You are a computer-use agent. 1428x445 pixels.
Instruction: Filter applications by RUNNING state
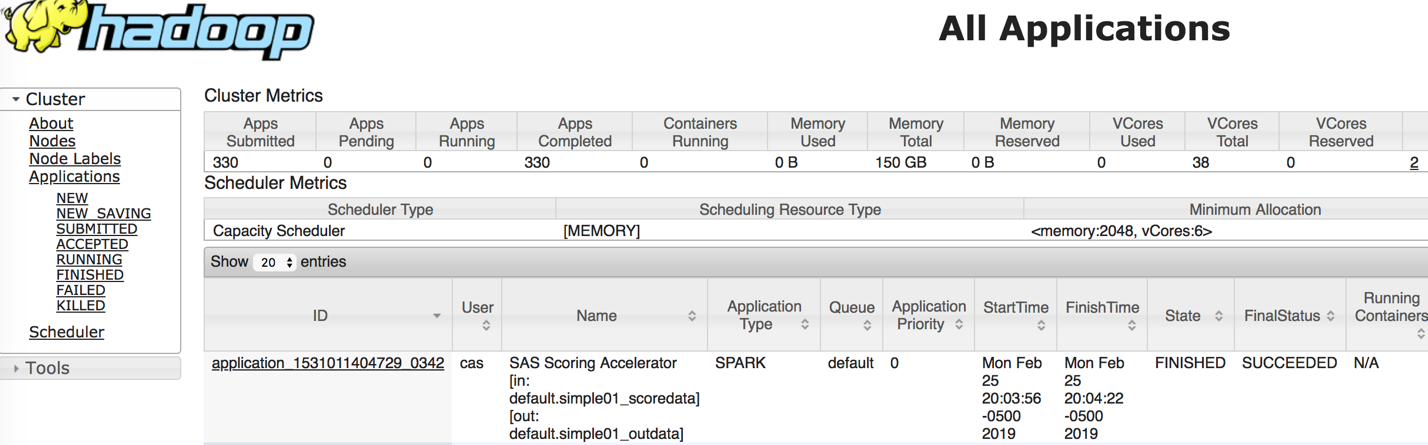89,259
